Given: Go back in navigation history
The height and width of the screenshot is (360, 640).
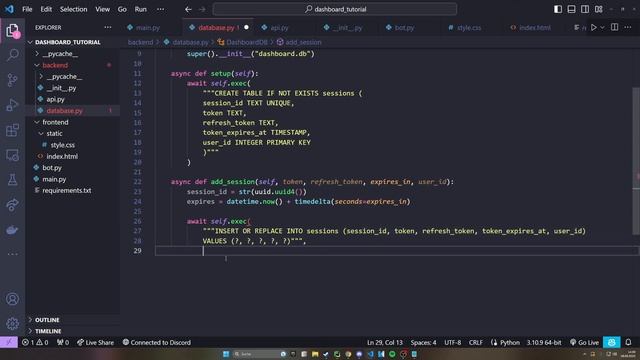Looking at the screenshot, I should click(188, 9).
